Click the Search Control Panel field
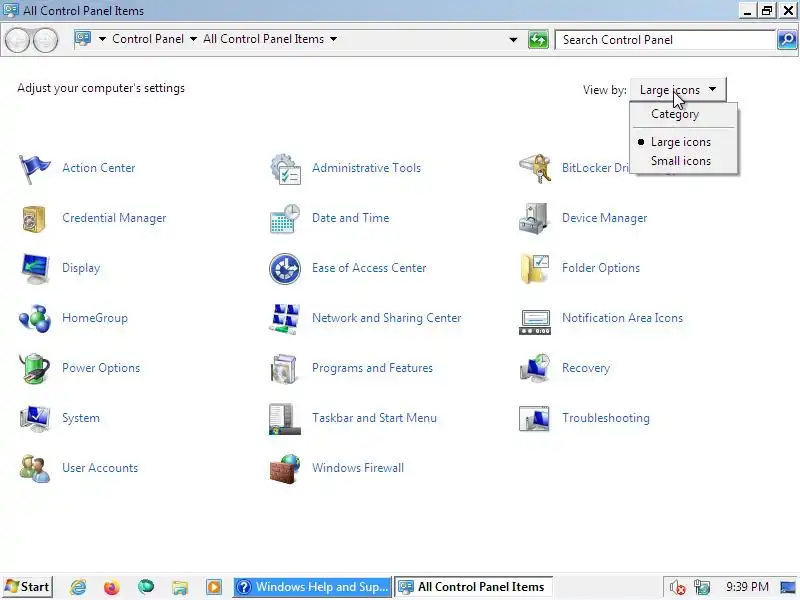This screenshot has width=800, height=600. point(665,40)
